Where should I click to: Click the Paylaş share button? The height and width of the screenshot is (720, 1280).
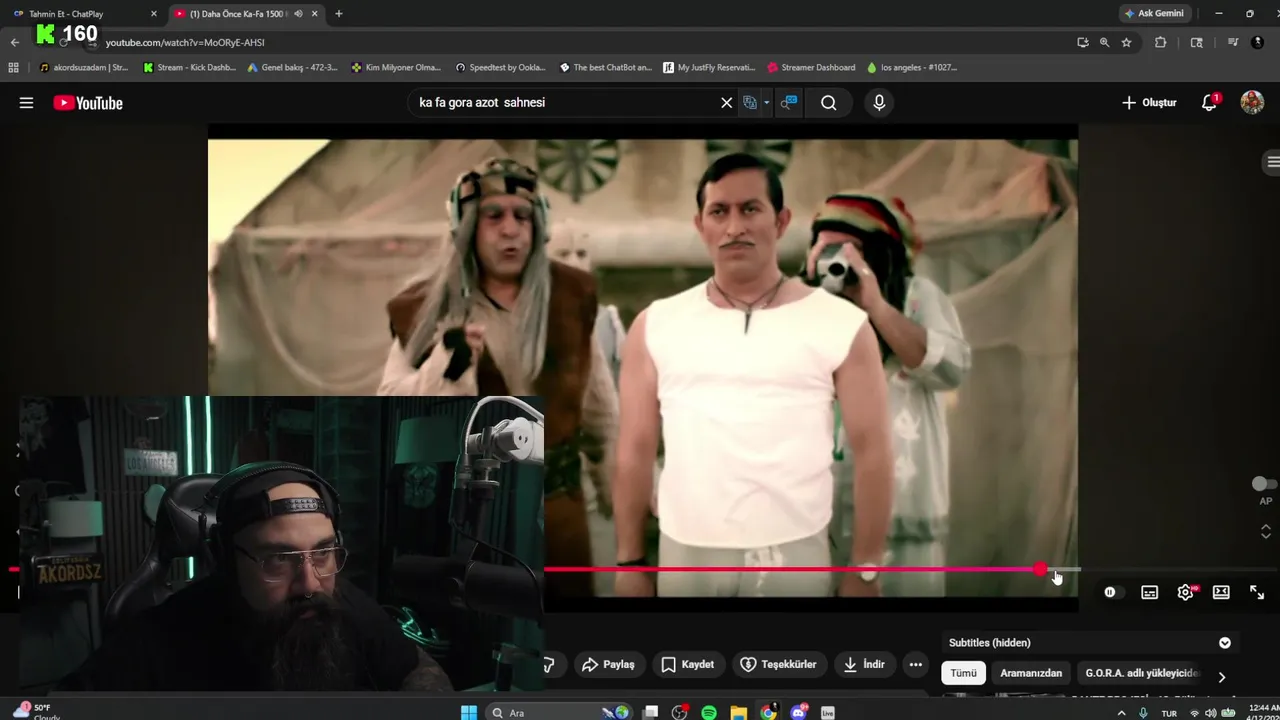tap(609, 664)
